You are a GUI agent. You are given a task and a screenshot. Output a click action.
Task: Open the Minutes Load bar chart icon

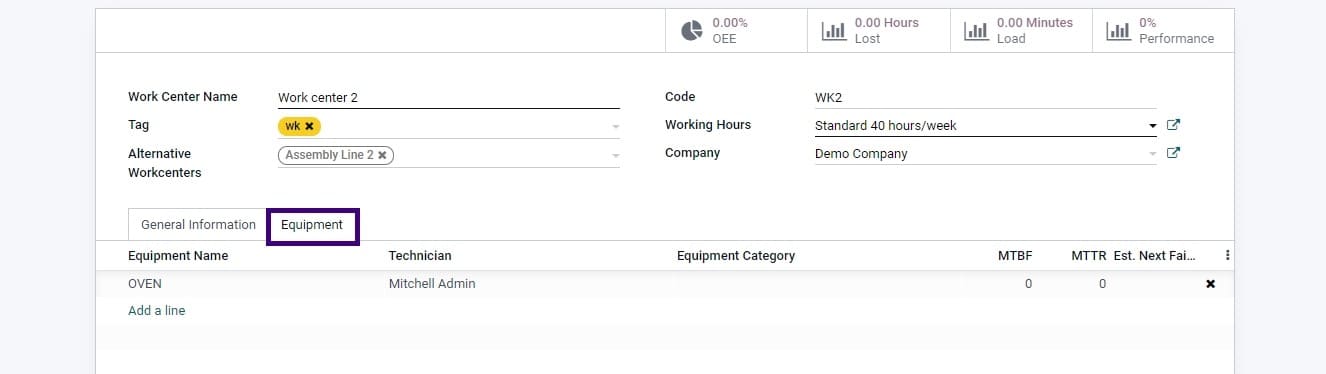(976, 31)
